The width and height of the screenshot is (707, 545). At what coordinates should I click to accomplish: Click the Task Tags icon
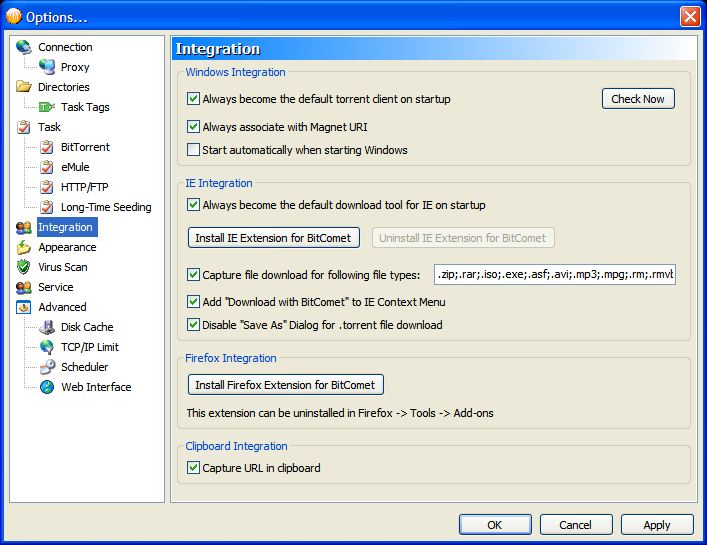click(46, 107)
